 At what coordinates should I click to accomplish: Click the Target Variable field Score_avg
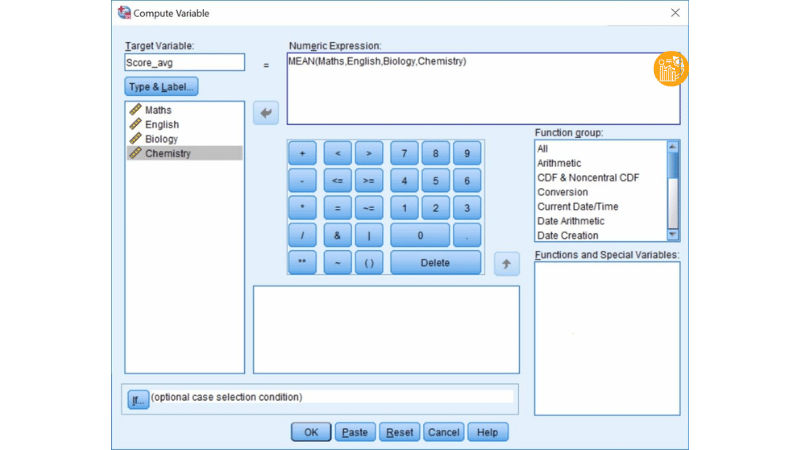(x=184, y=62)
